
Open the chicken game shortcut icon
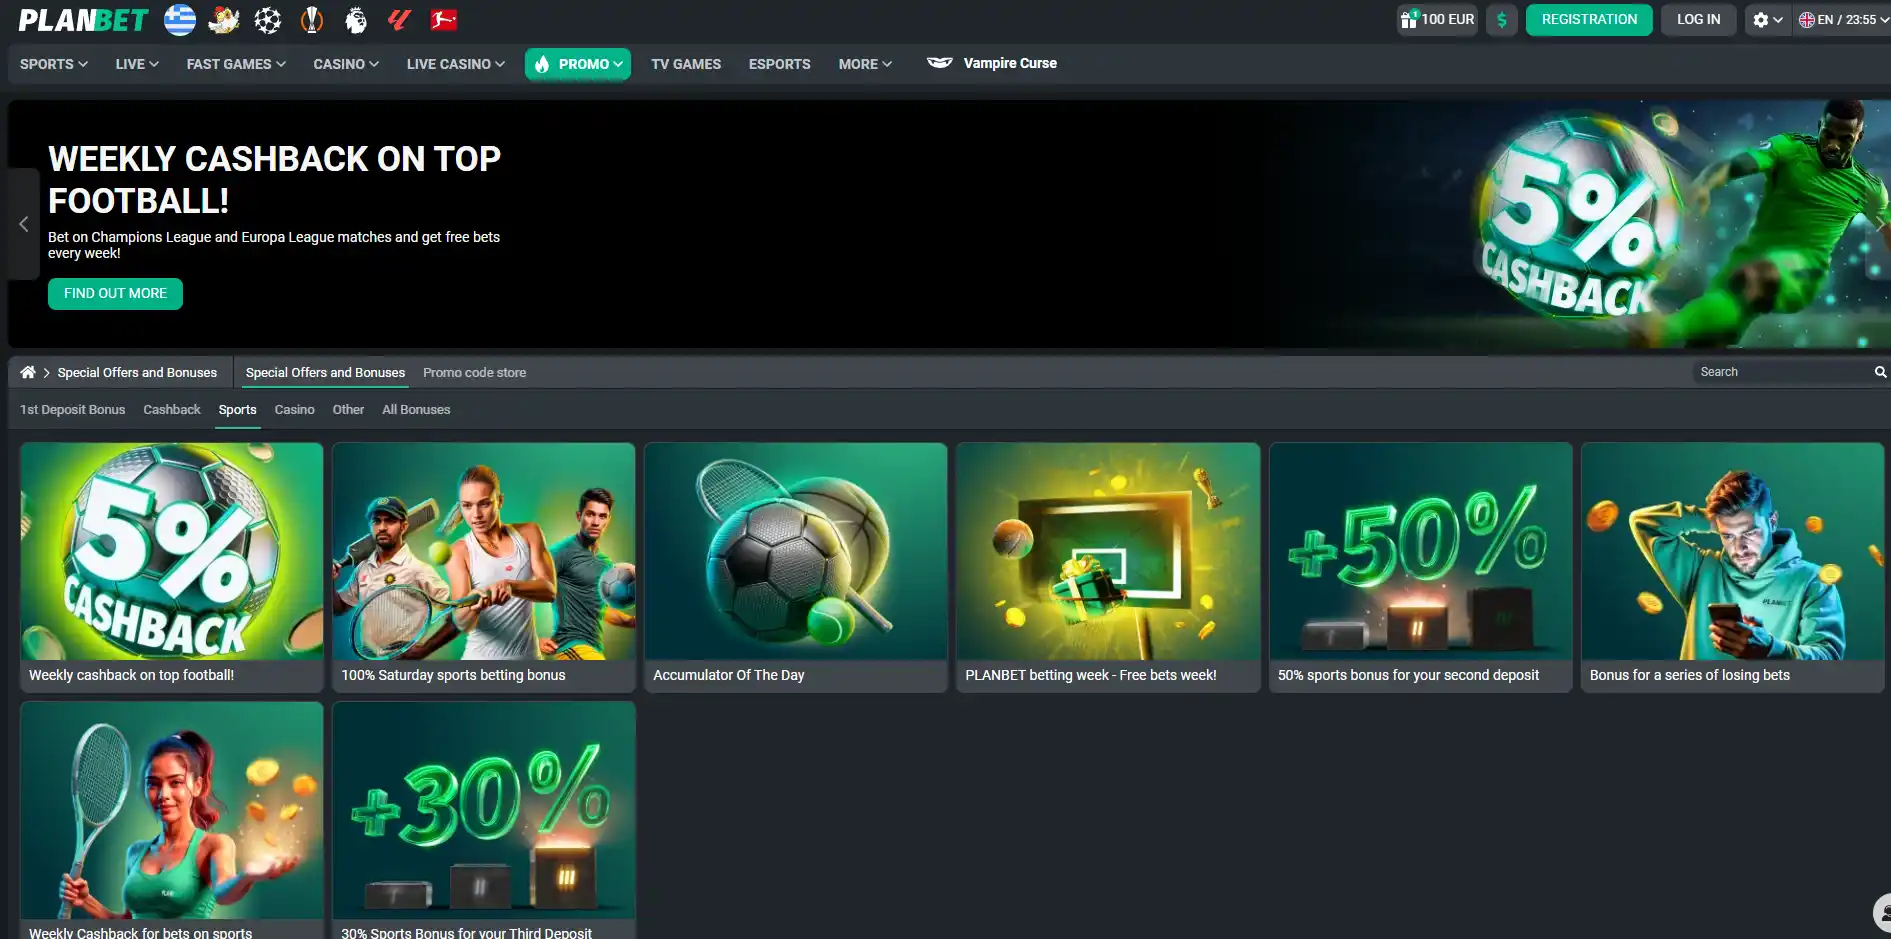pyautogui.click(x=224, y=20)
